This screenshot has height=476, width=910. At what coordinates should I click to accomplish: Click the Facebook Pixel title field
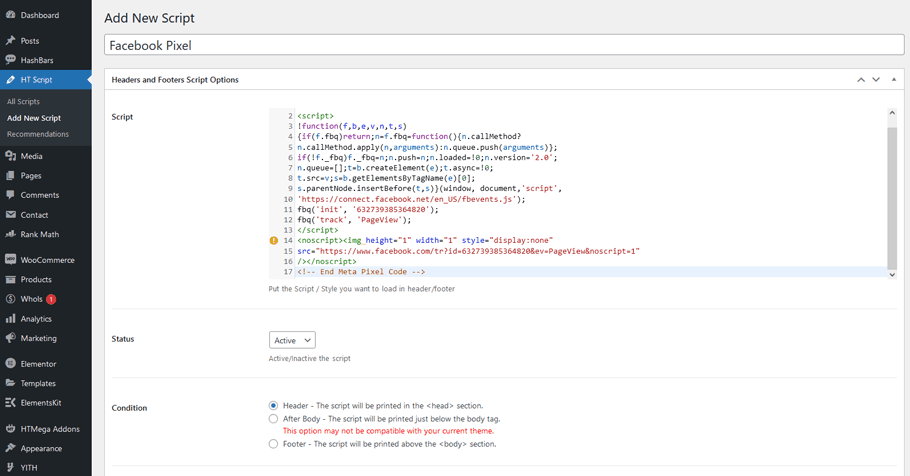tap(504, 45)
